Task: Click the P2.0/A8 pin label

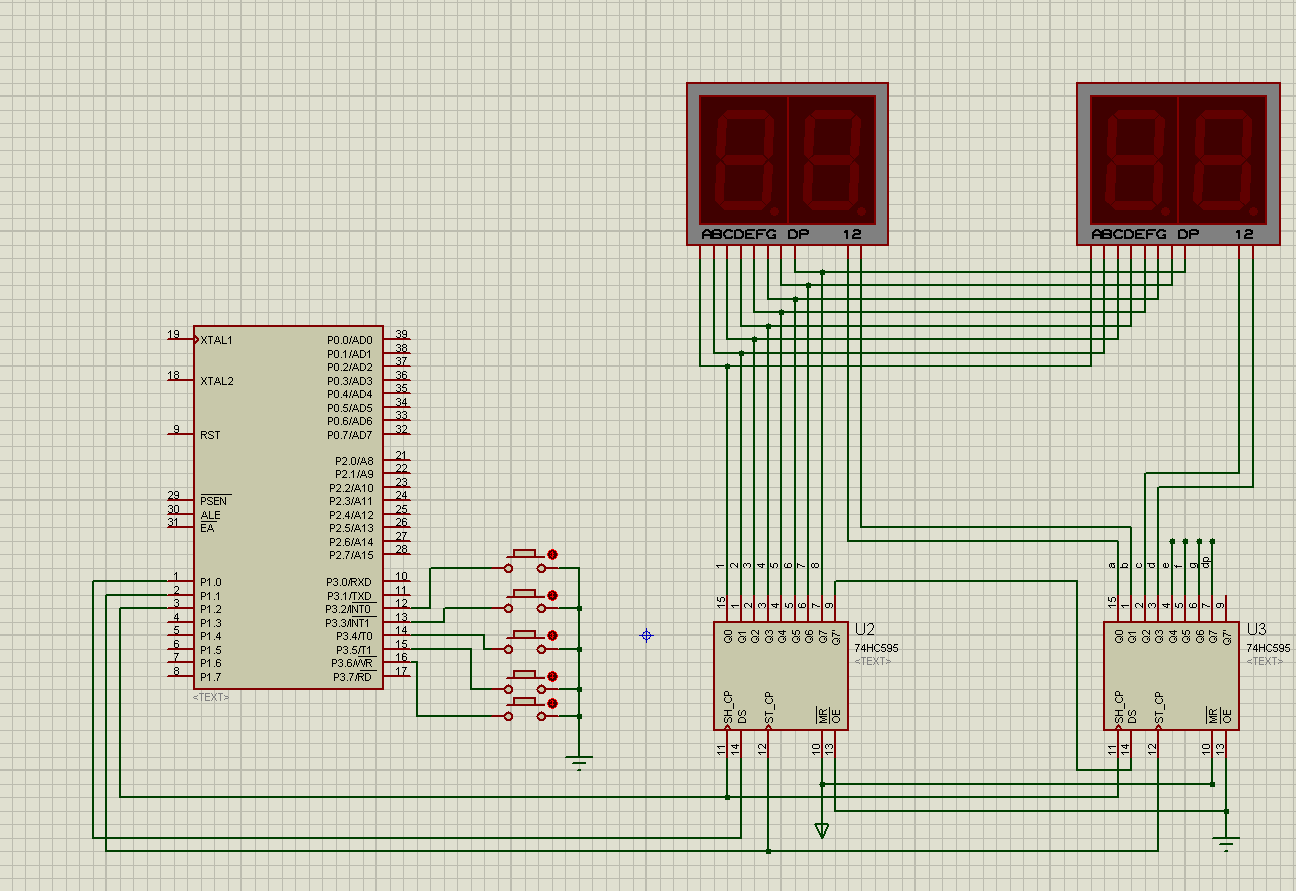Action: 354,461
